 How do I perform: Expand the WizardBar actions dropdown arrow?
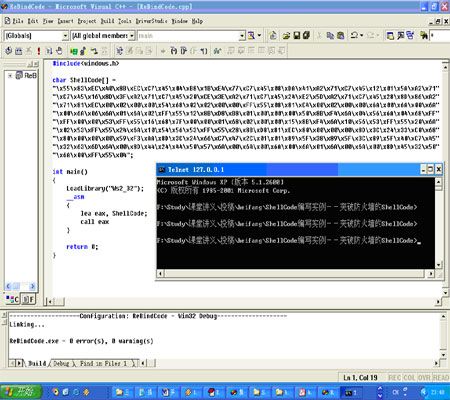[x=259, y=35]
